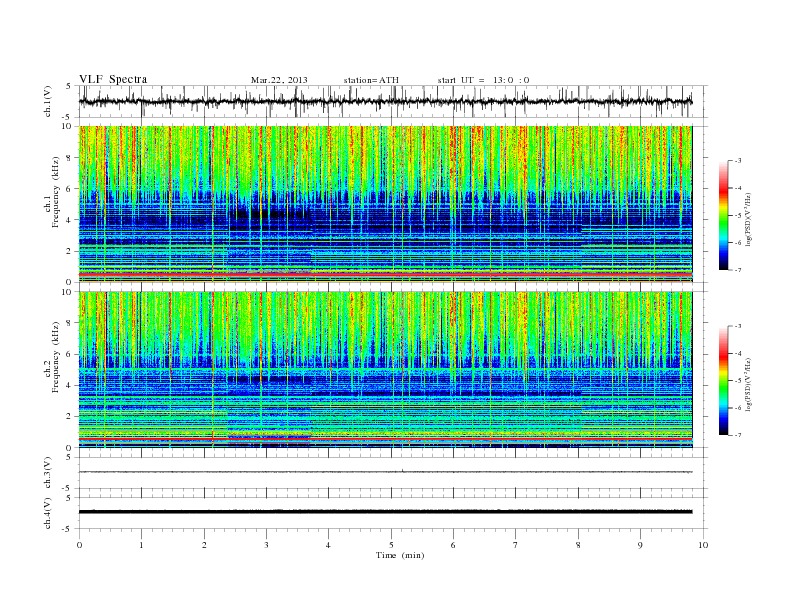The height and width of the screenshot is (612, 792).
Task: Click the "-7" tick on ch.1 colorbar
Action: (738, 271)
